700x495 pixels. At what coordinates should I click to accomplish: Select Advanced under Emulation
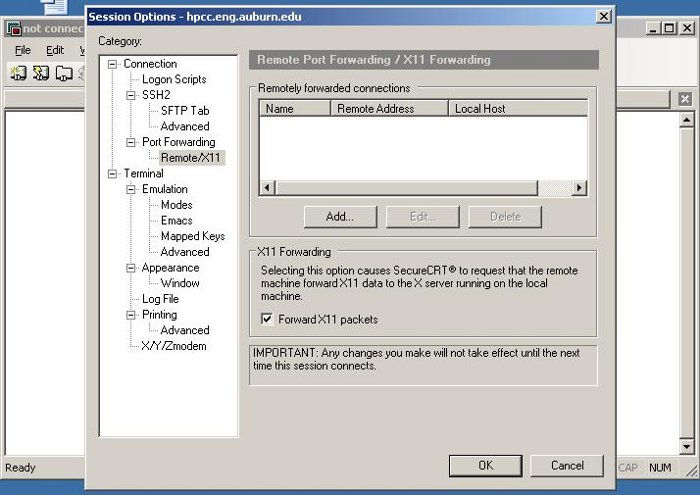[185, 252]
